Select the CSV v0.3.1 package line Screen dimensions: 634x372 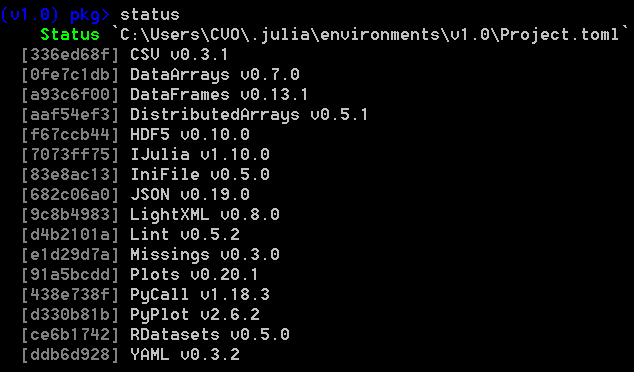click(x=125, y=55)
